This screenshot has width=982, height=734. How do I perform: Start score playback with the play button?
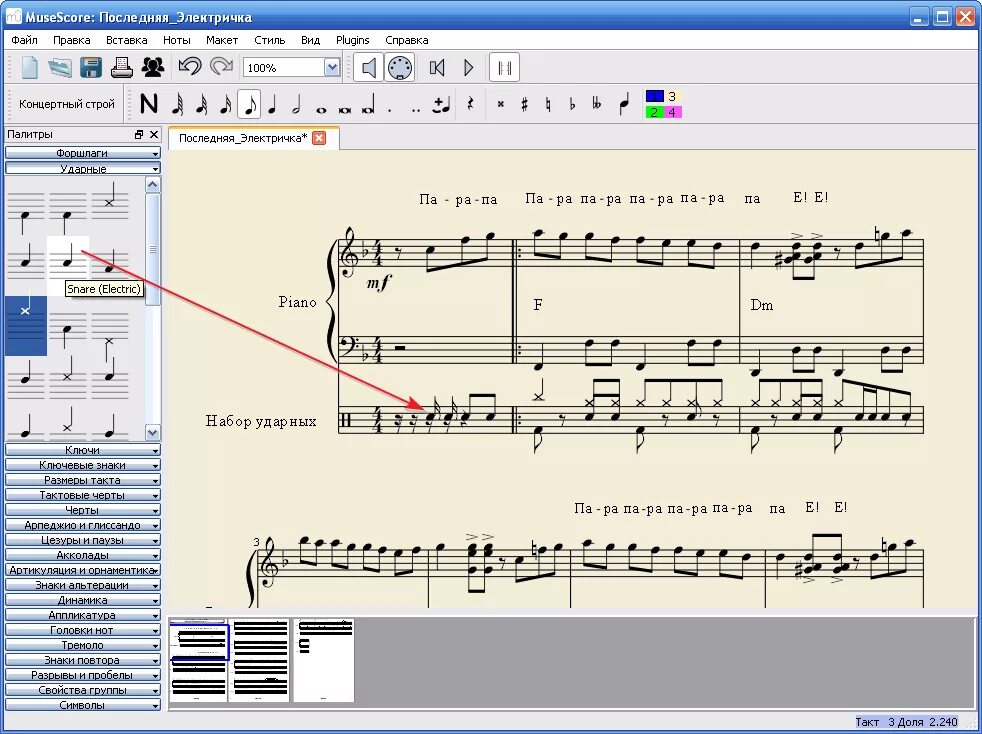pyautogui.click(x=468, y=67)
